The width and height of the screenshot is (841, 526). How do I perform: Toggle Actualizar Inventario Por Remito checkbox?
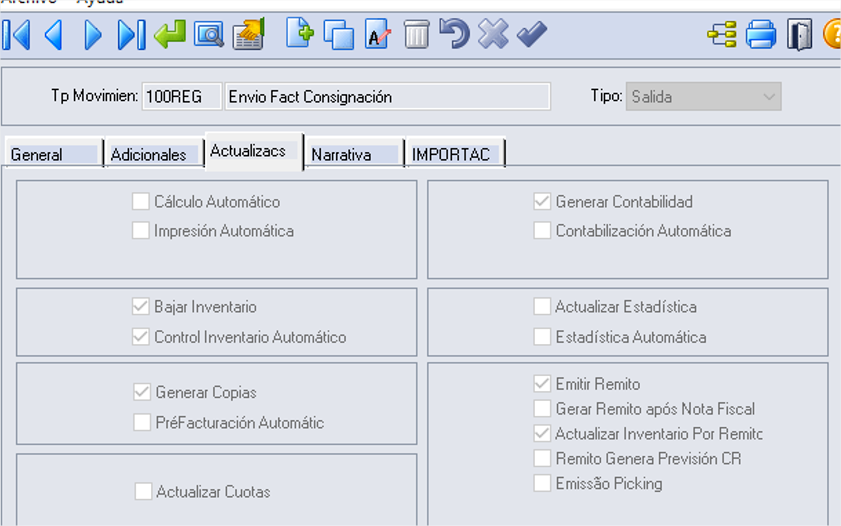(x=542, y=433)
